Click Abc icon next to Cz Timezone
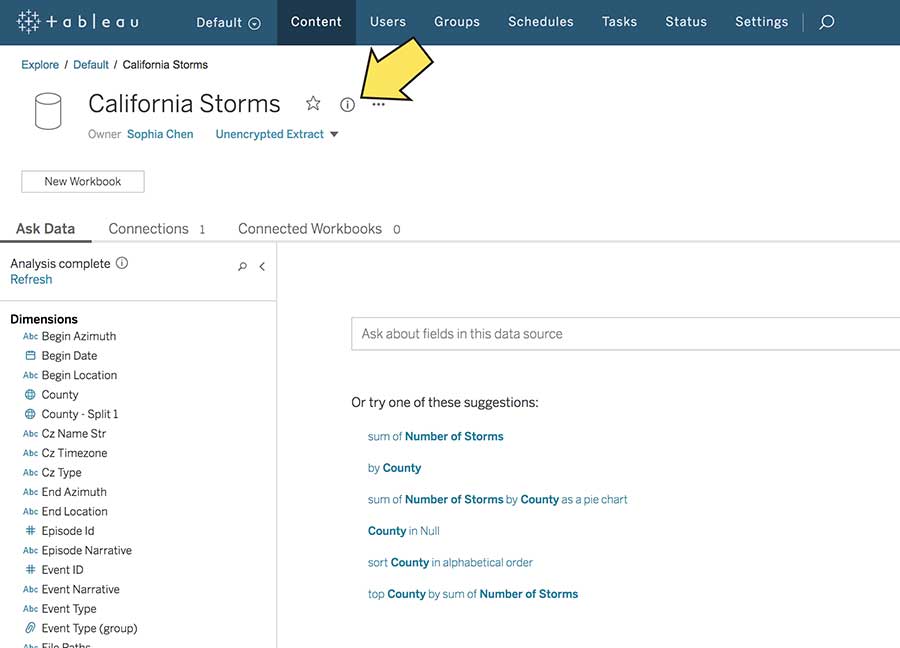Image resolution: width=900 pixels, height=648 pixels. [x=30, y=453]
